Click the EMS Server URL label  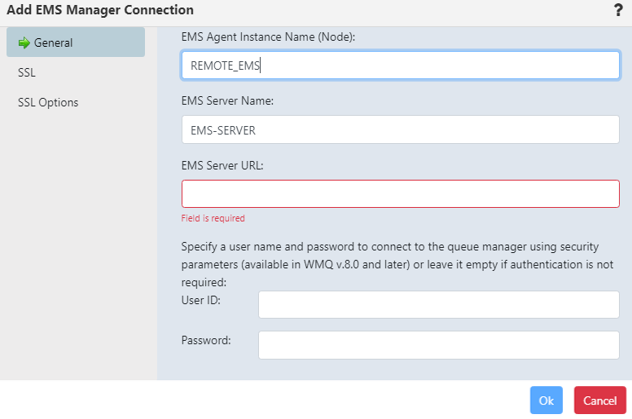[x=222, y=166]
